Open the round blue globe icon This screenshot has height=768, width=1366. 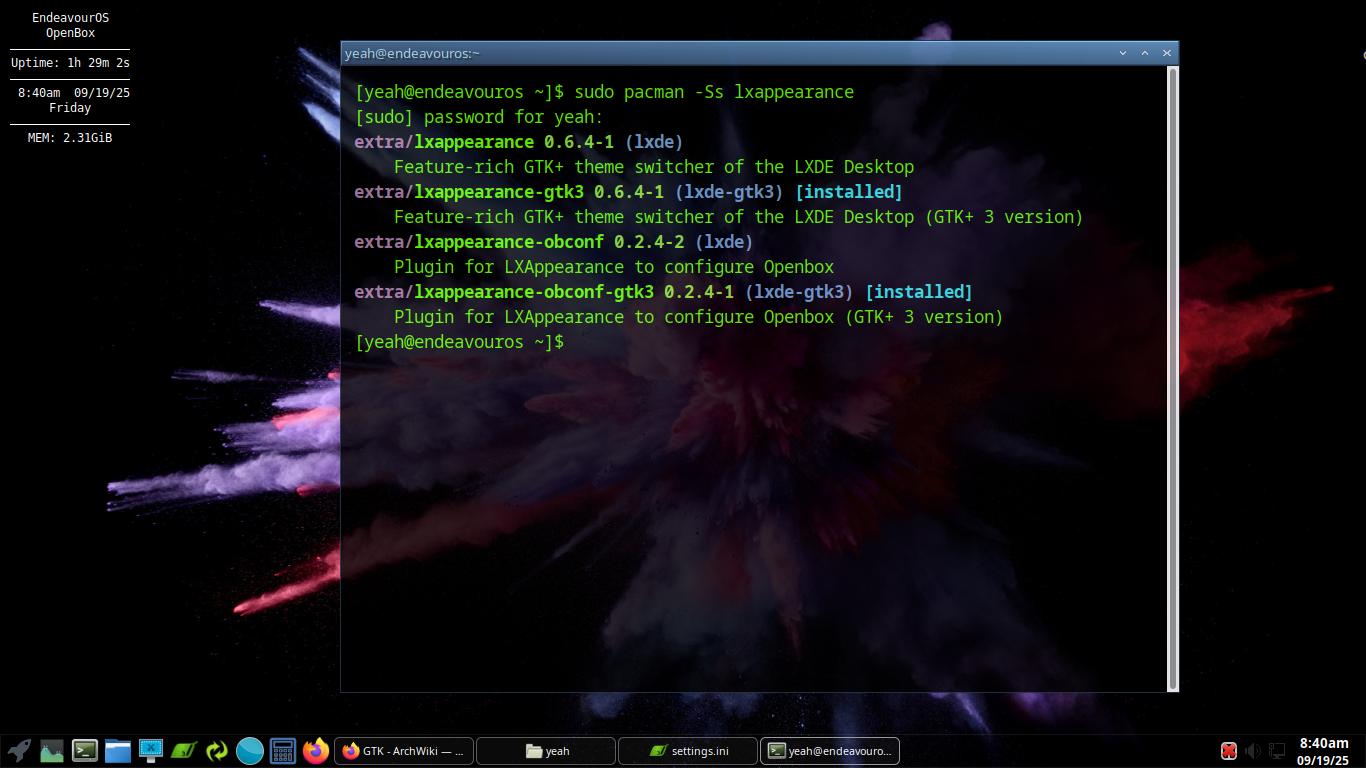click(250, 750)
